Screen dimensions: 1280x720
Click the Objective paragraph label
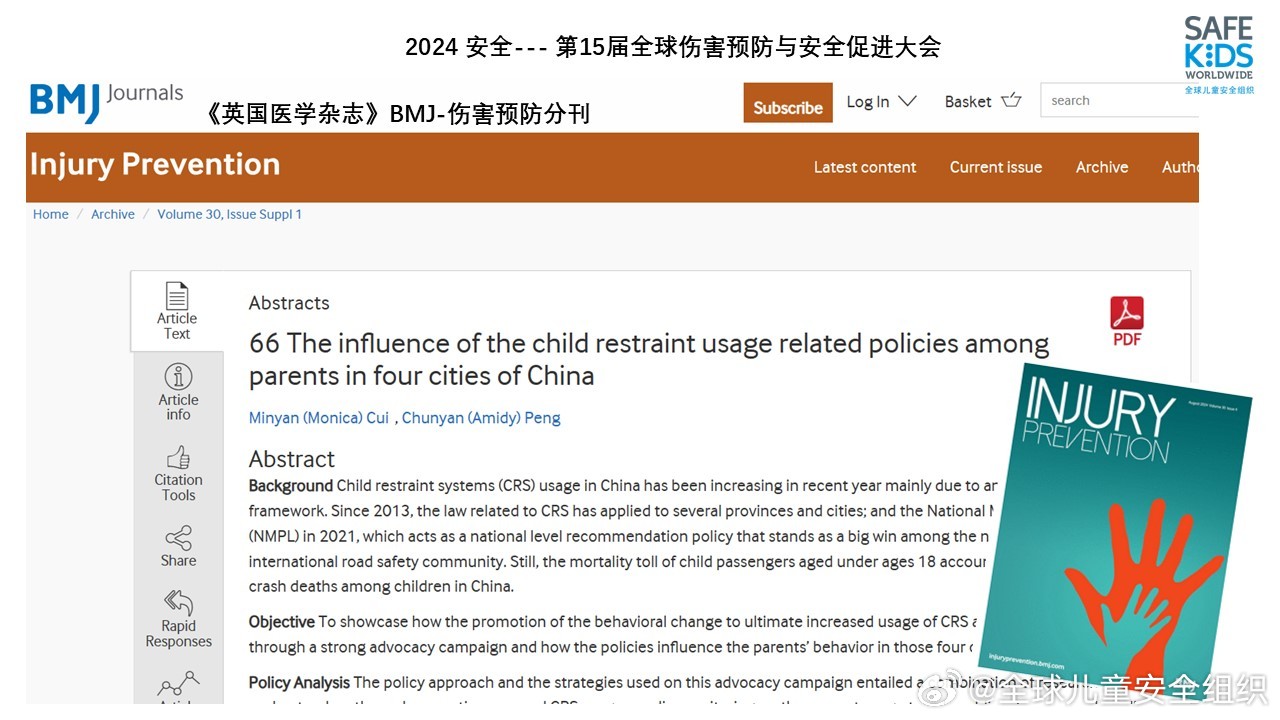[282, 622]
